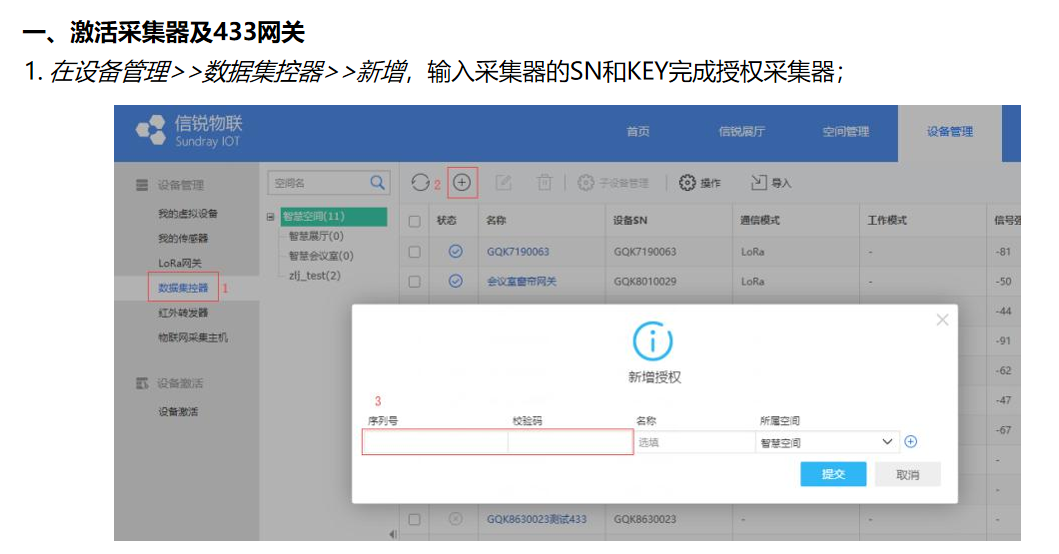This screenshot has width=1059, height=554.
Task: Check the checkbox for row GQK8630023测试433
Action: pyautogui.click(x=415, y=520)
